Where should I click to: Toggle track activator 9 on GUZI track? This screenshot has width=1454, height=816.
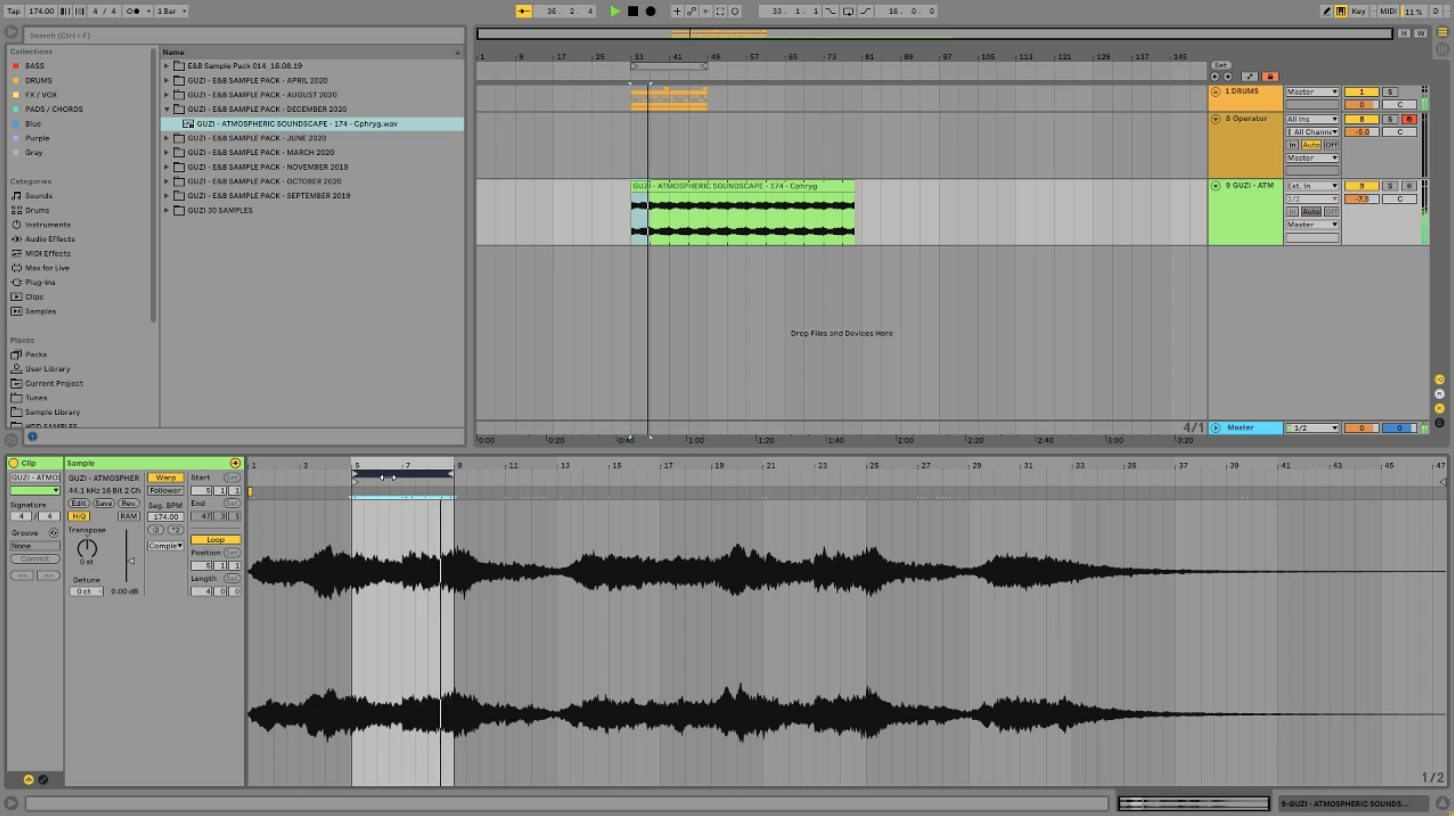pos(1361,186)
